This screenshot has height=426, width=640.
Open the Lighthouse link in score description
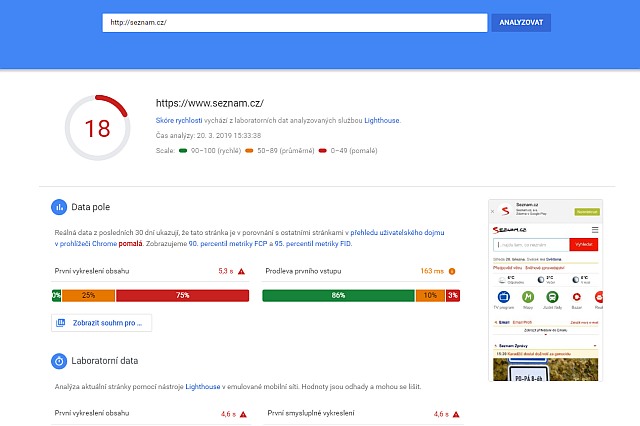coord(382,120)
